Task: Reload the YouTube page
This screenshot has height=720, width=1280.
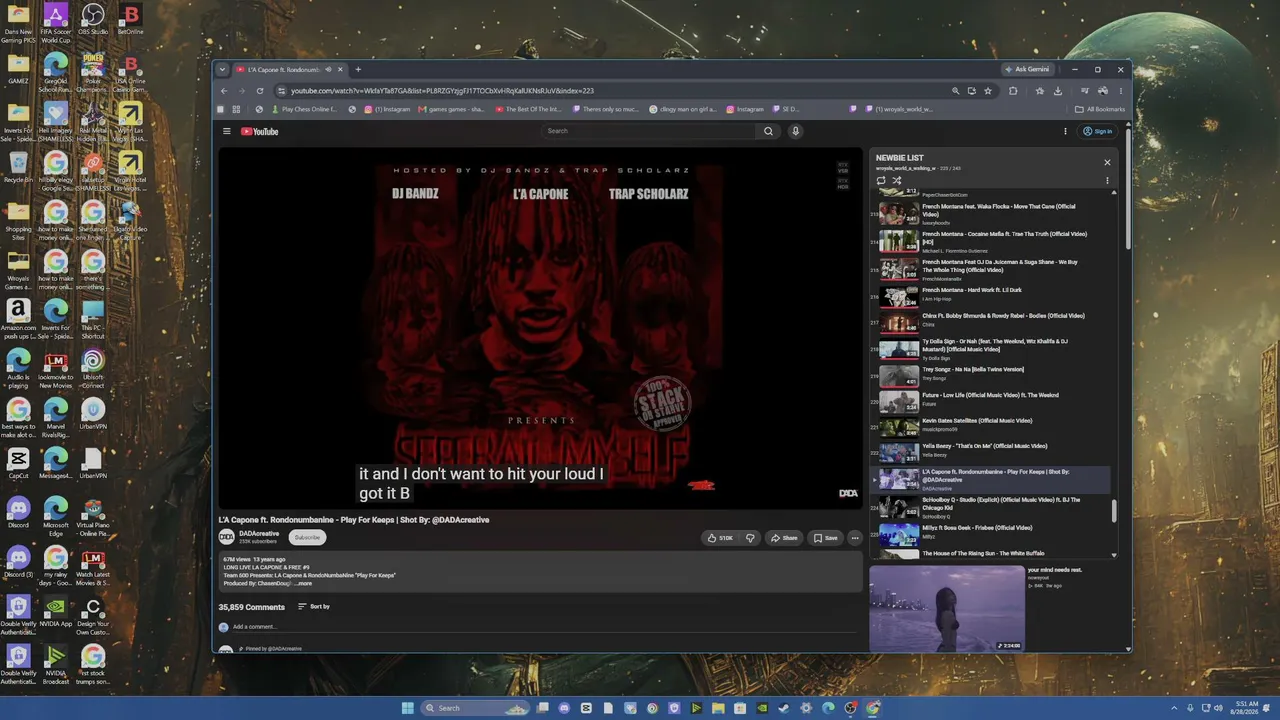Action: coord(259,91)
